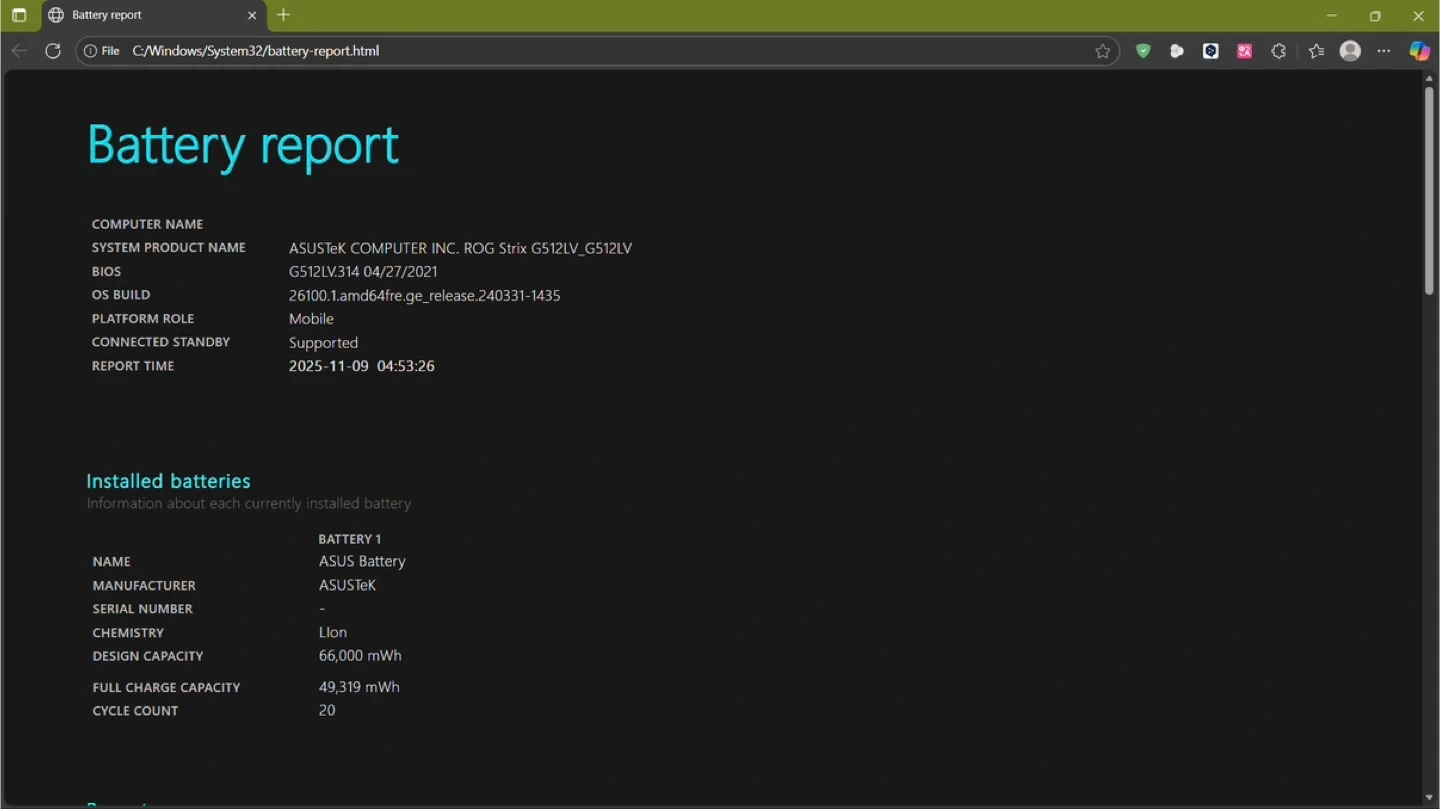
Task: Add page to favorites with star icon
Action: [x=1102, y=51]
